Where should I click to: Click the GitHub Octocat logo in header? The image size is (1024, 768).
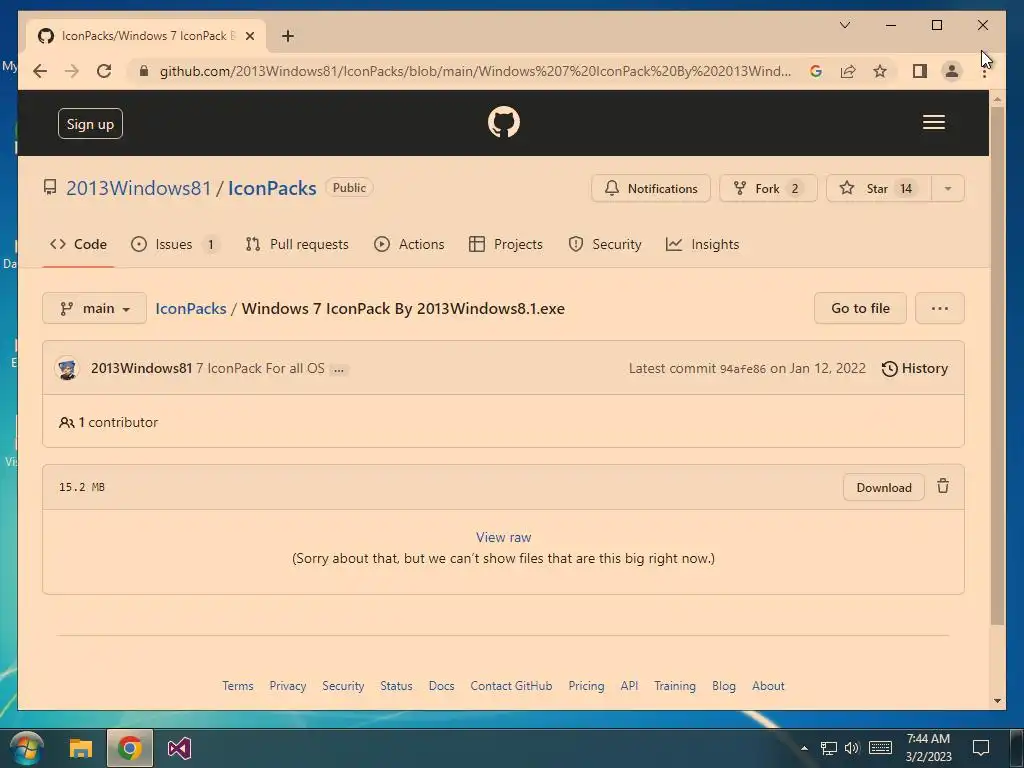[x=504, y=122]
